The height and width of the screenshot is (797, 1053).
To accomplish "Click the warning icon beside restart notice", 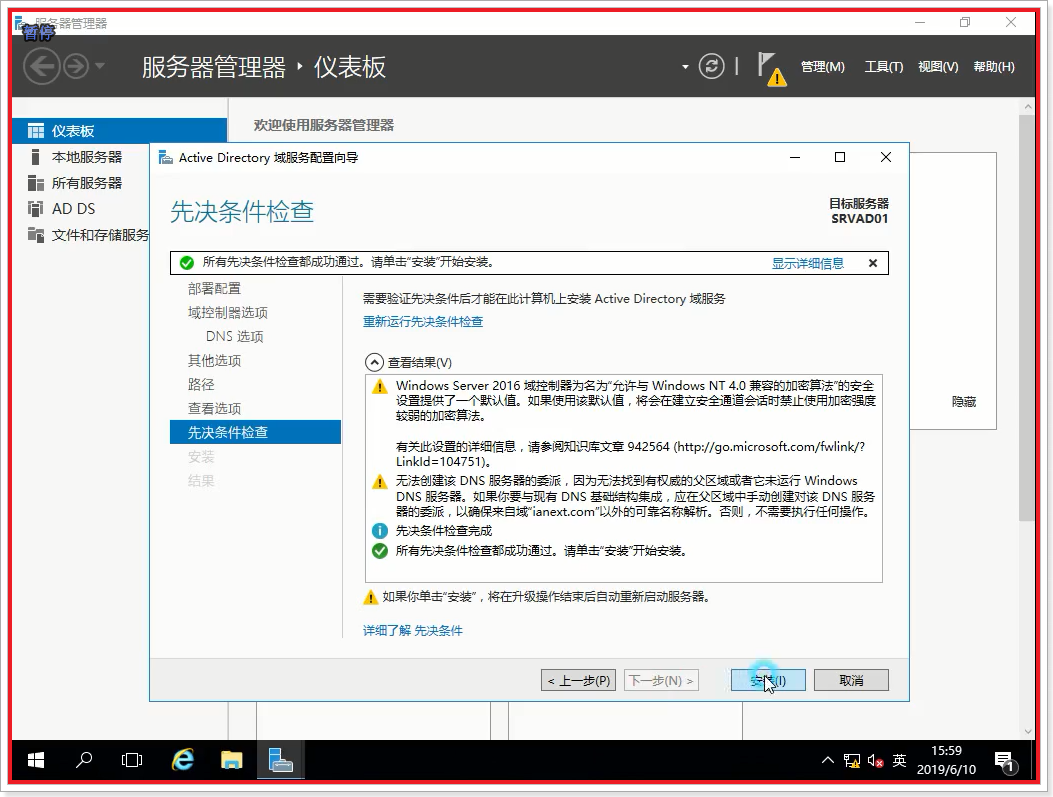I will (370, 597).
